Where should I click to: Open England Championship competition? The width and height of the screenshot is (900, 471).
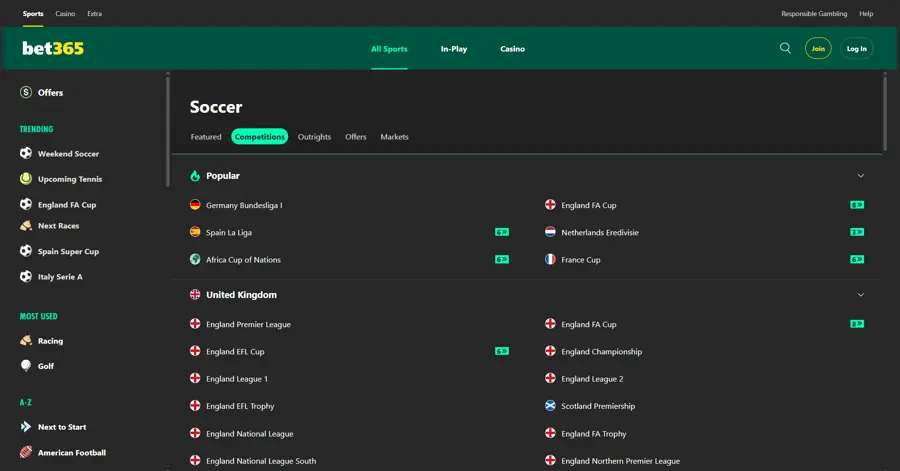[x=602, y=351]
